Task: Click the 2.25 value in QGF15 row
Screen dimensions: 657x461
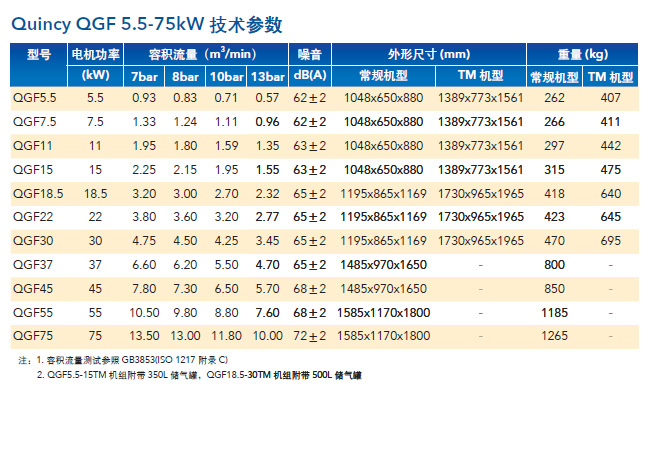Action: (x=144, y=169)
